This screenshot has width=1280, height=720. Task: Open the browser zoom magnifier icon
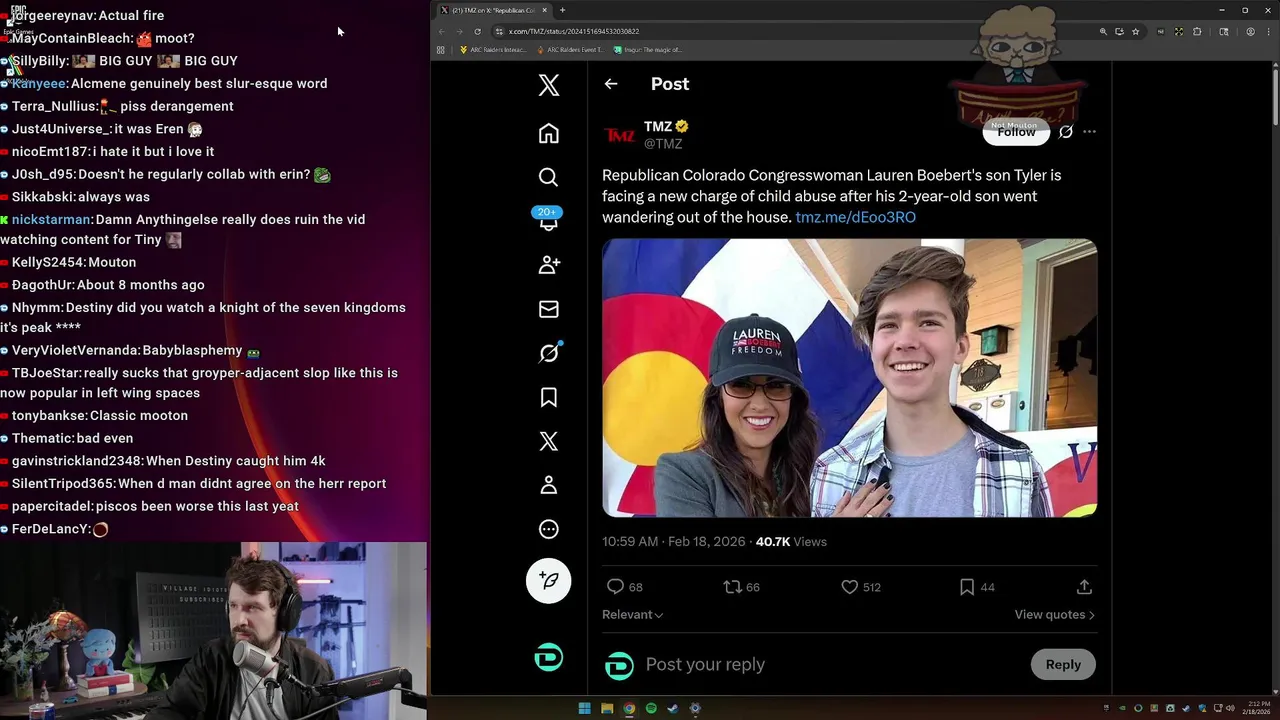[x=1103, y=31]
